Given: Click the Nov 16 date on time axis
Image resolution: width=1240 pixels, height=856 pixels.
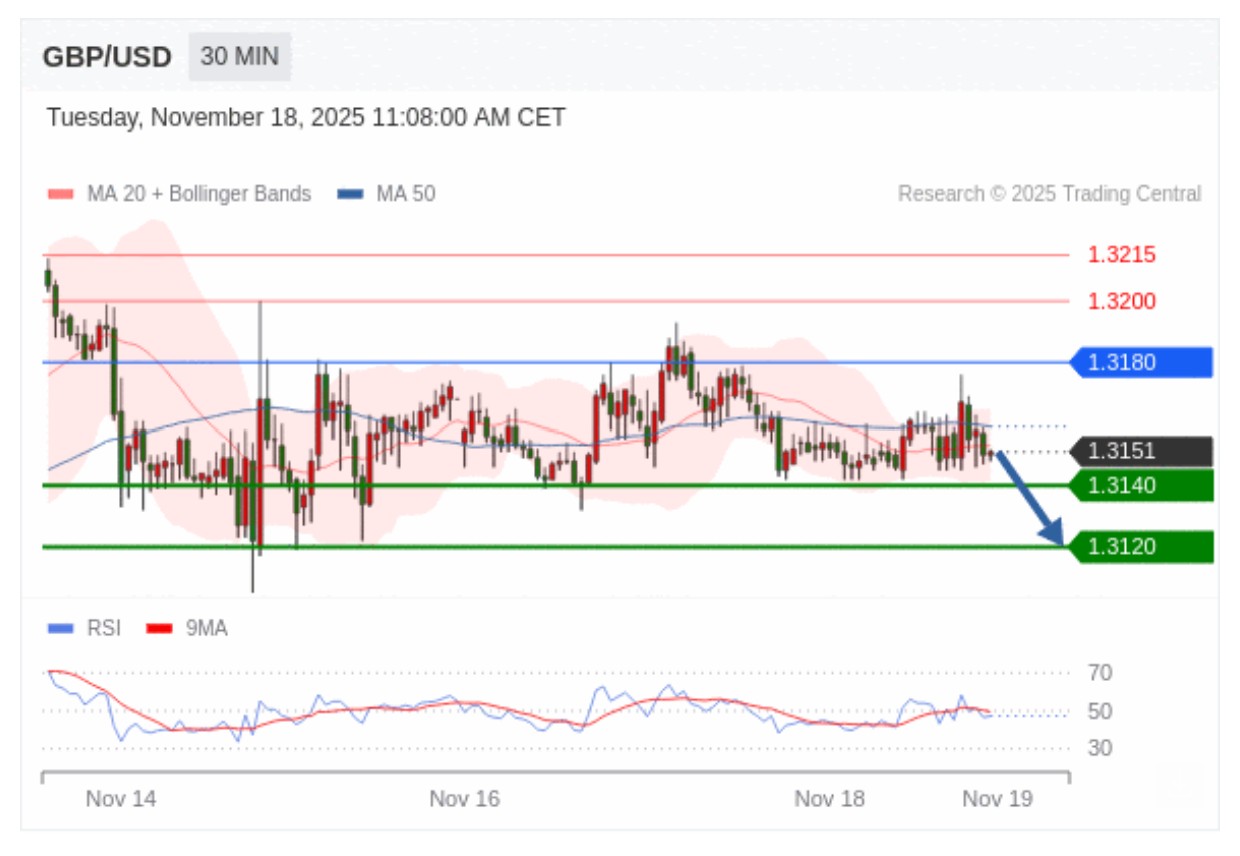Looking at the screenshot, I should point(464,799).
